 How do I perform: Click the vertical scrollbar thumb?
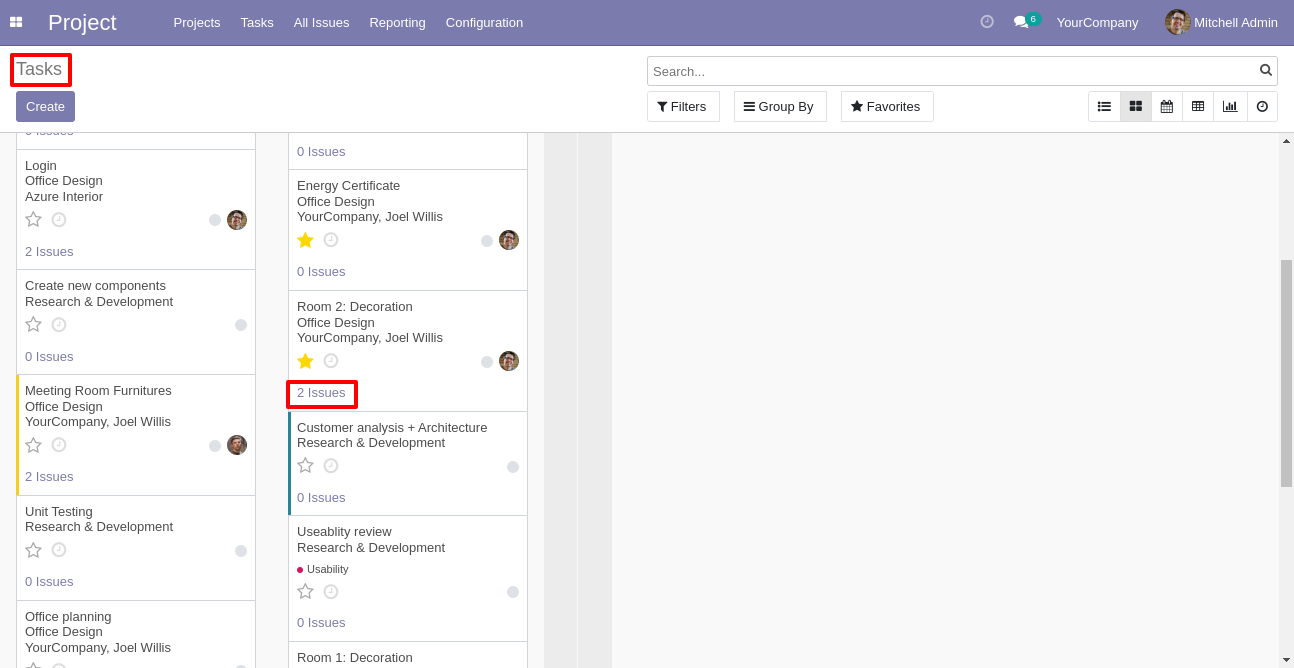tap(1286, 373)
